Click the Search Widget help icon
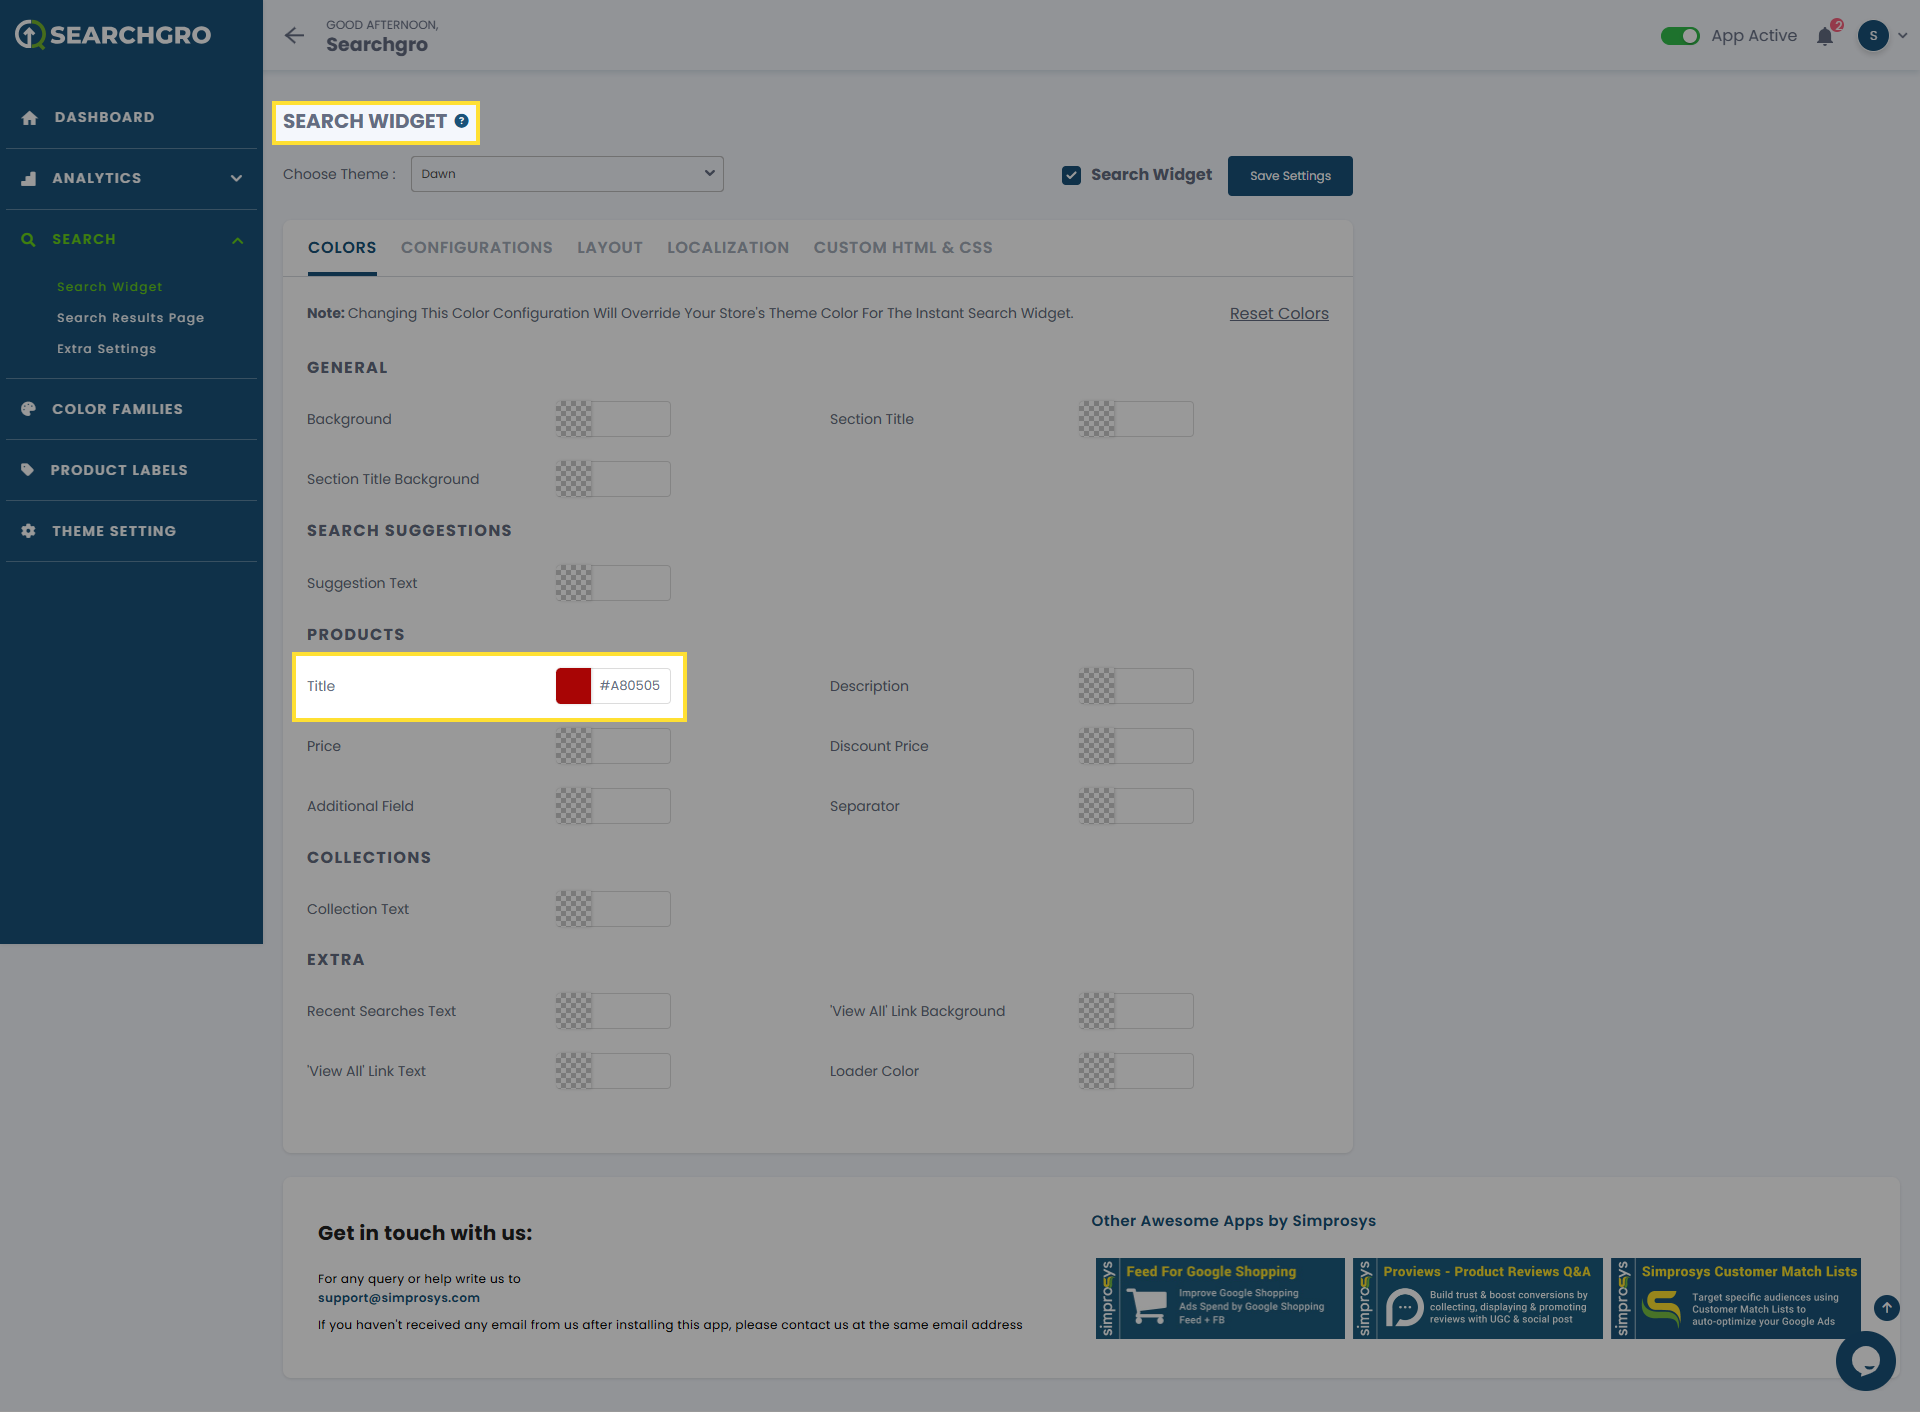The height and width of the screenshot is (1412, 1920). click(x=462, y=121)
